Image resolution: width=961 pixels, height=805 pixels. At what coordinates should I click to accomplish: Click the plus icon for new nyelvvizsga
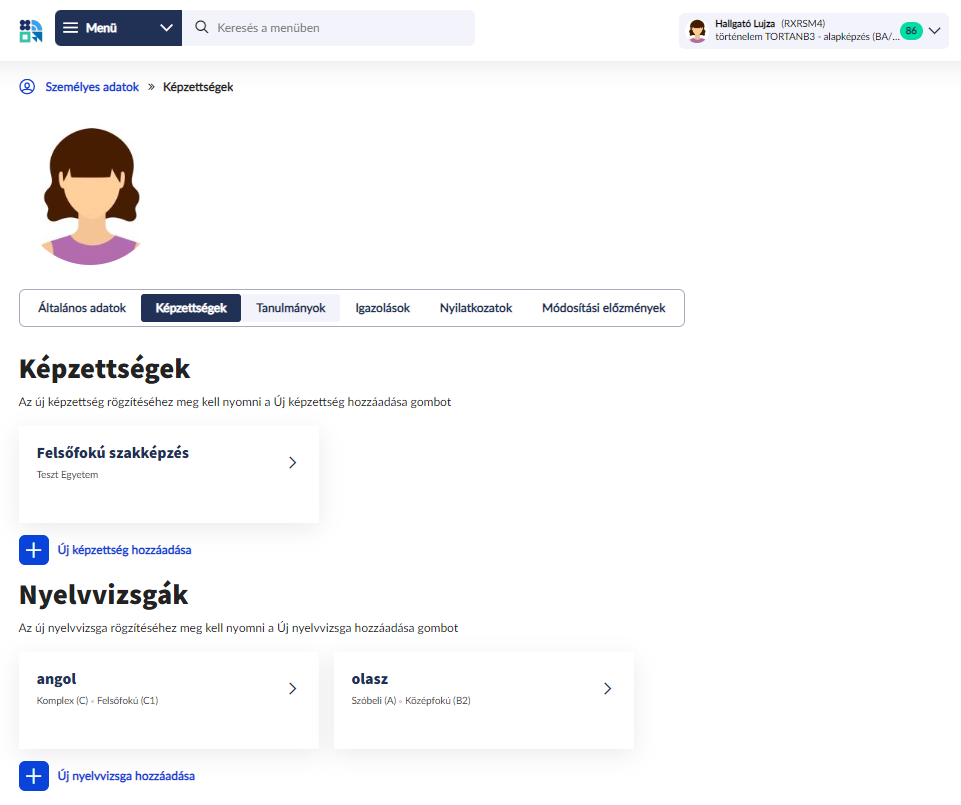click(x=34, y=776)
